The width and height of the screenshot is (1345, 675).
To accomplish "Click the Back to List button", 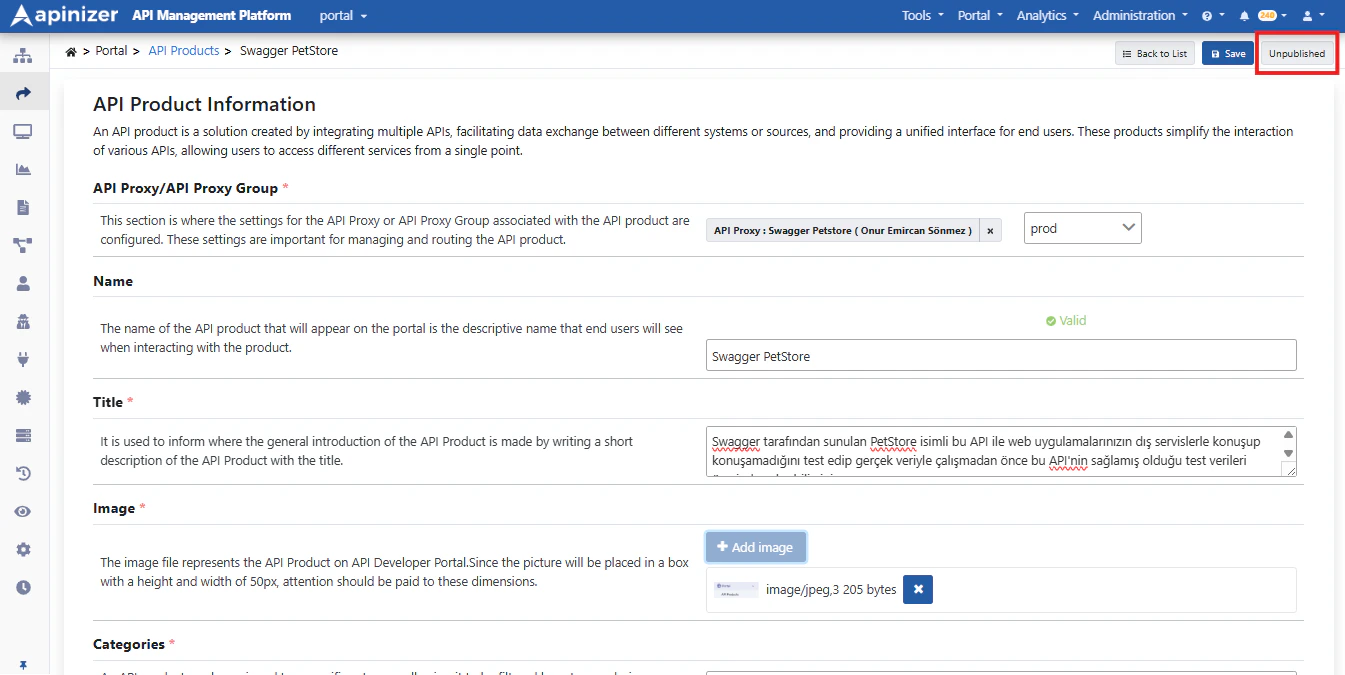I will point(1155,53).
